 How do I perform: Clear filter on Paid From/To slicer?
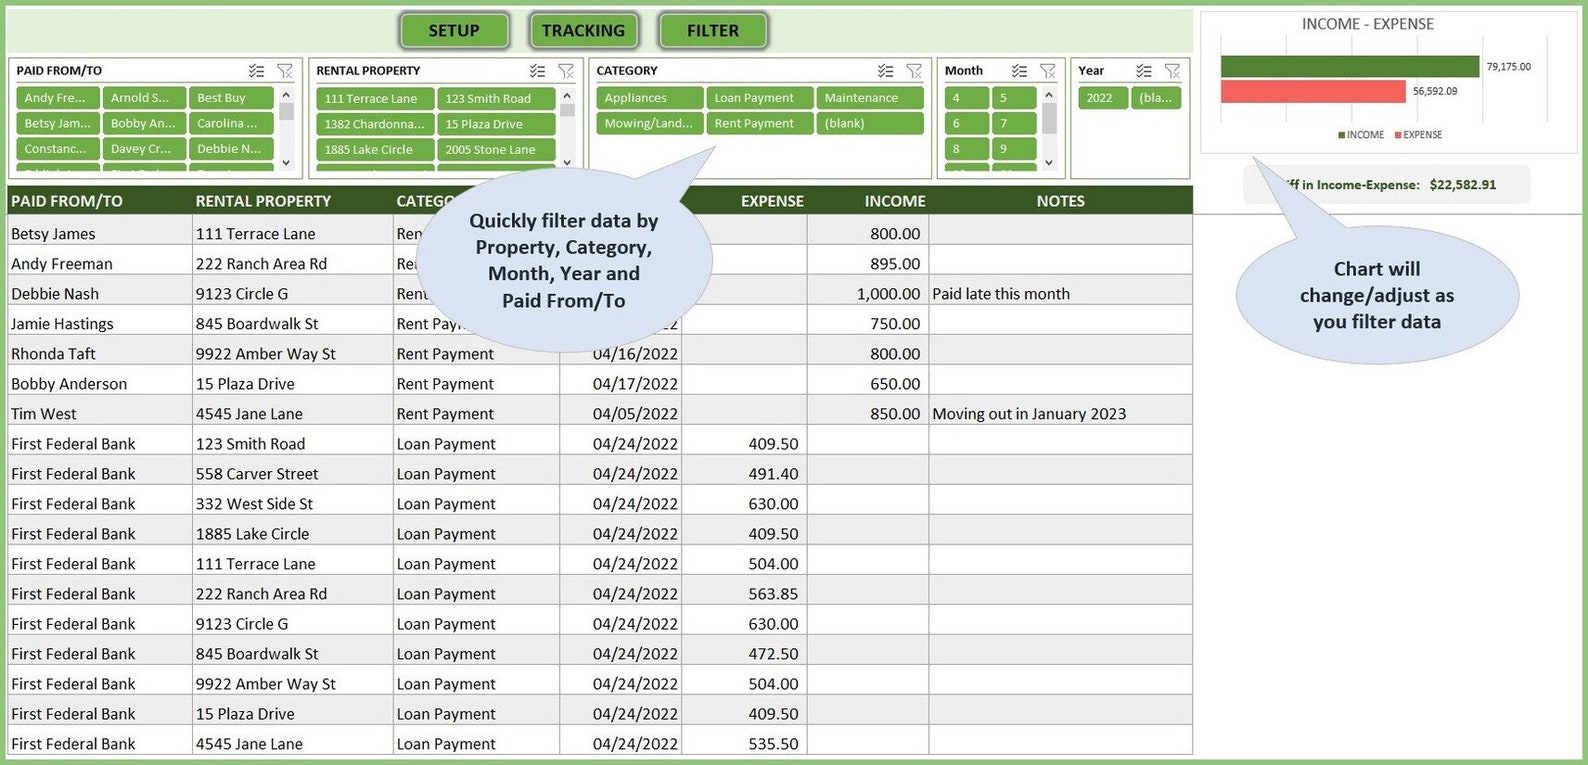click(x=285, y=71)
